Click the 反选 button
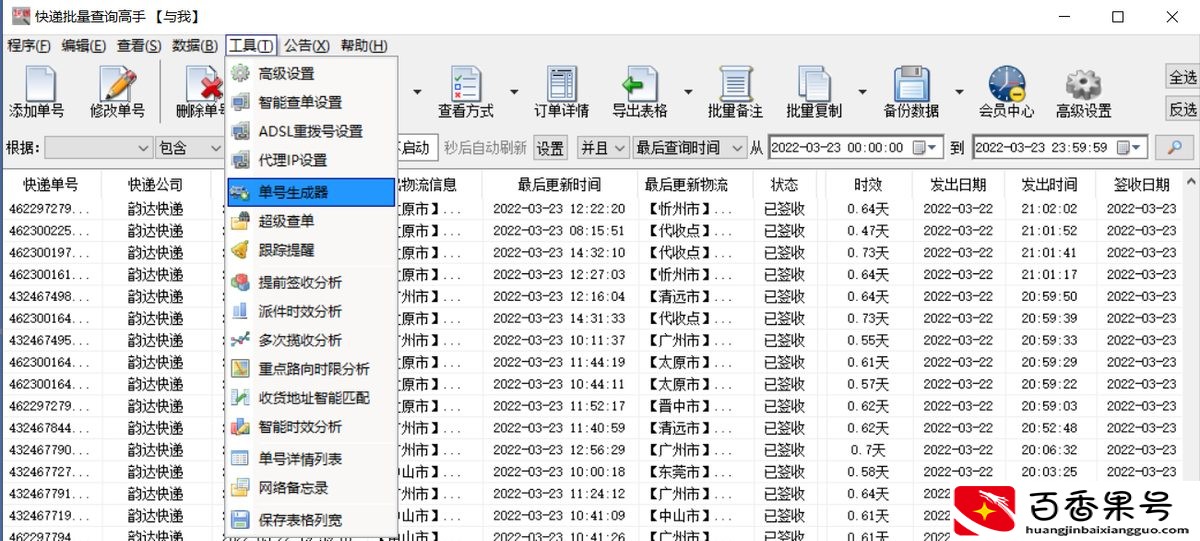 point(1183,109)
